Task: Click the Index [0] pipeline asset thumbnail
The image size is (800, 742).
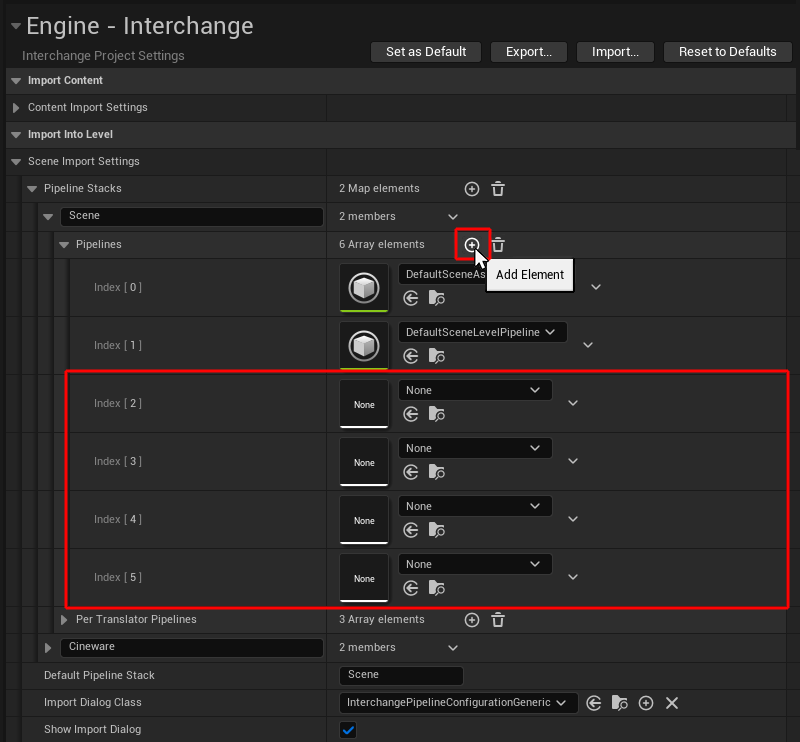Action: [364, 288]
